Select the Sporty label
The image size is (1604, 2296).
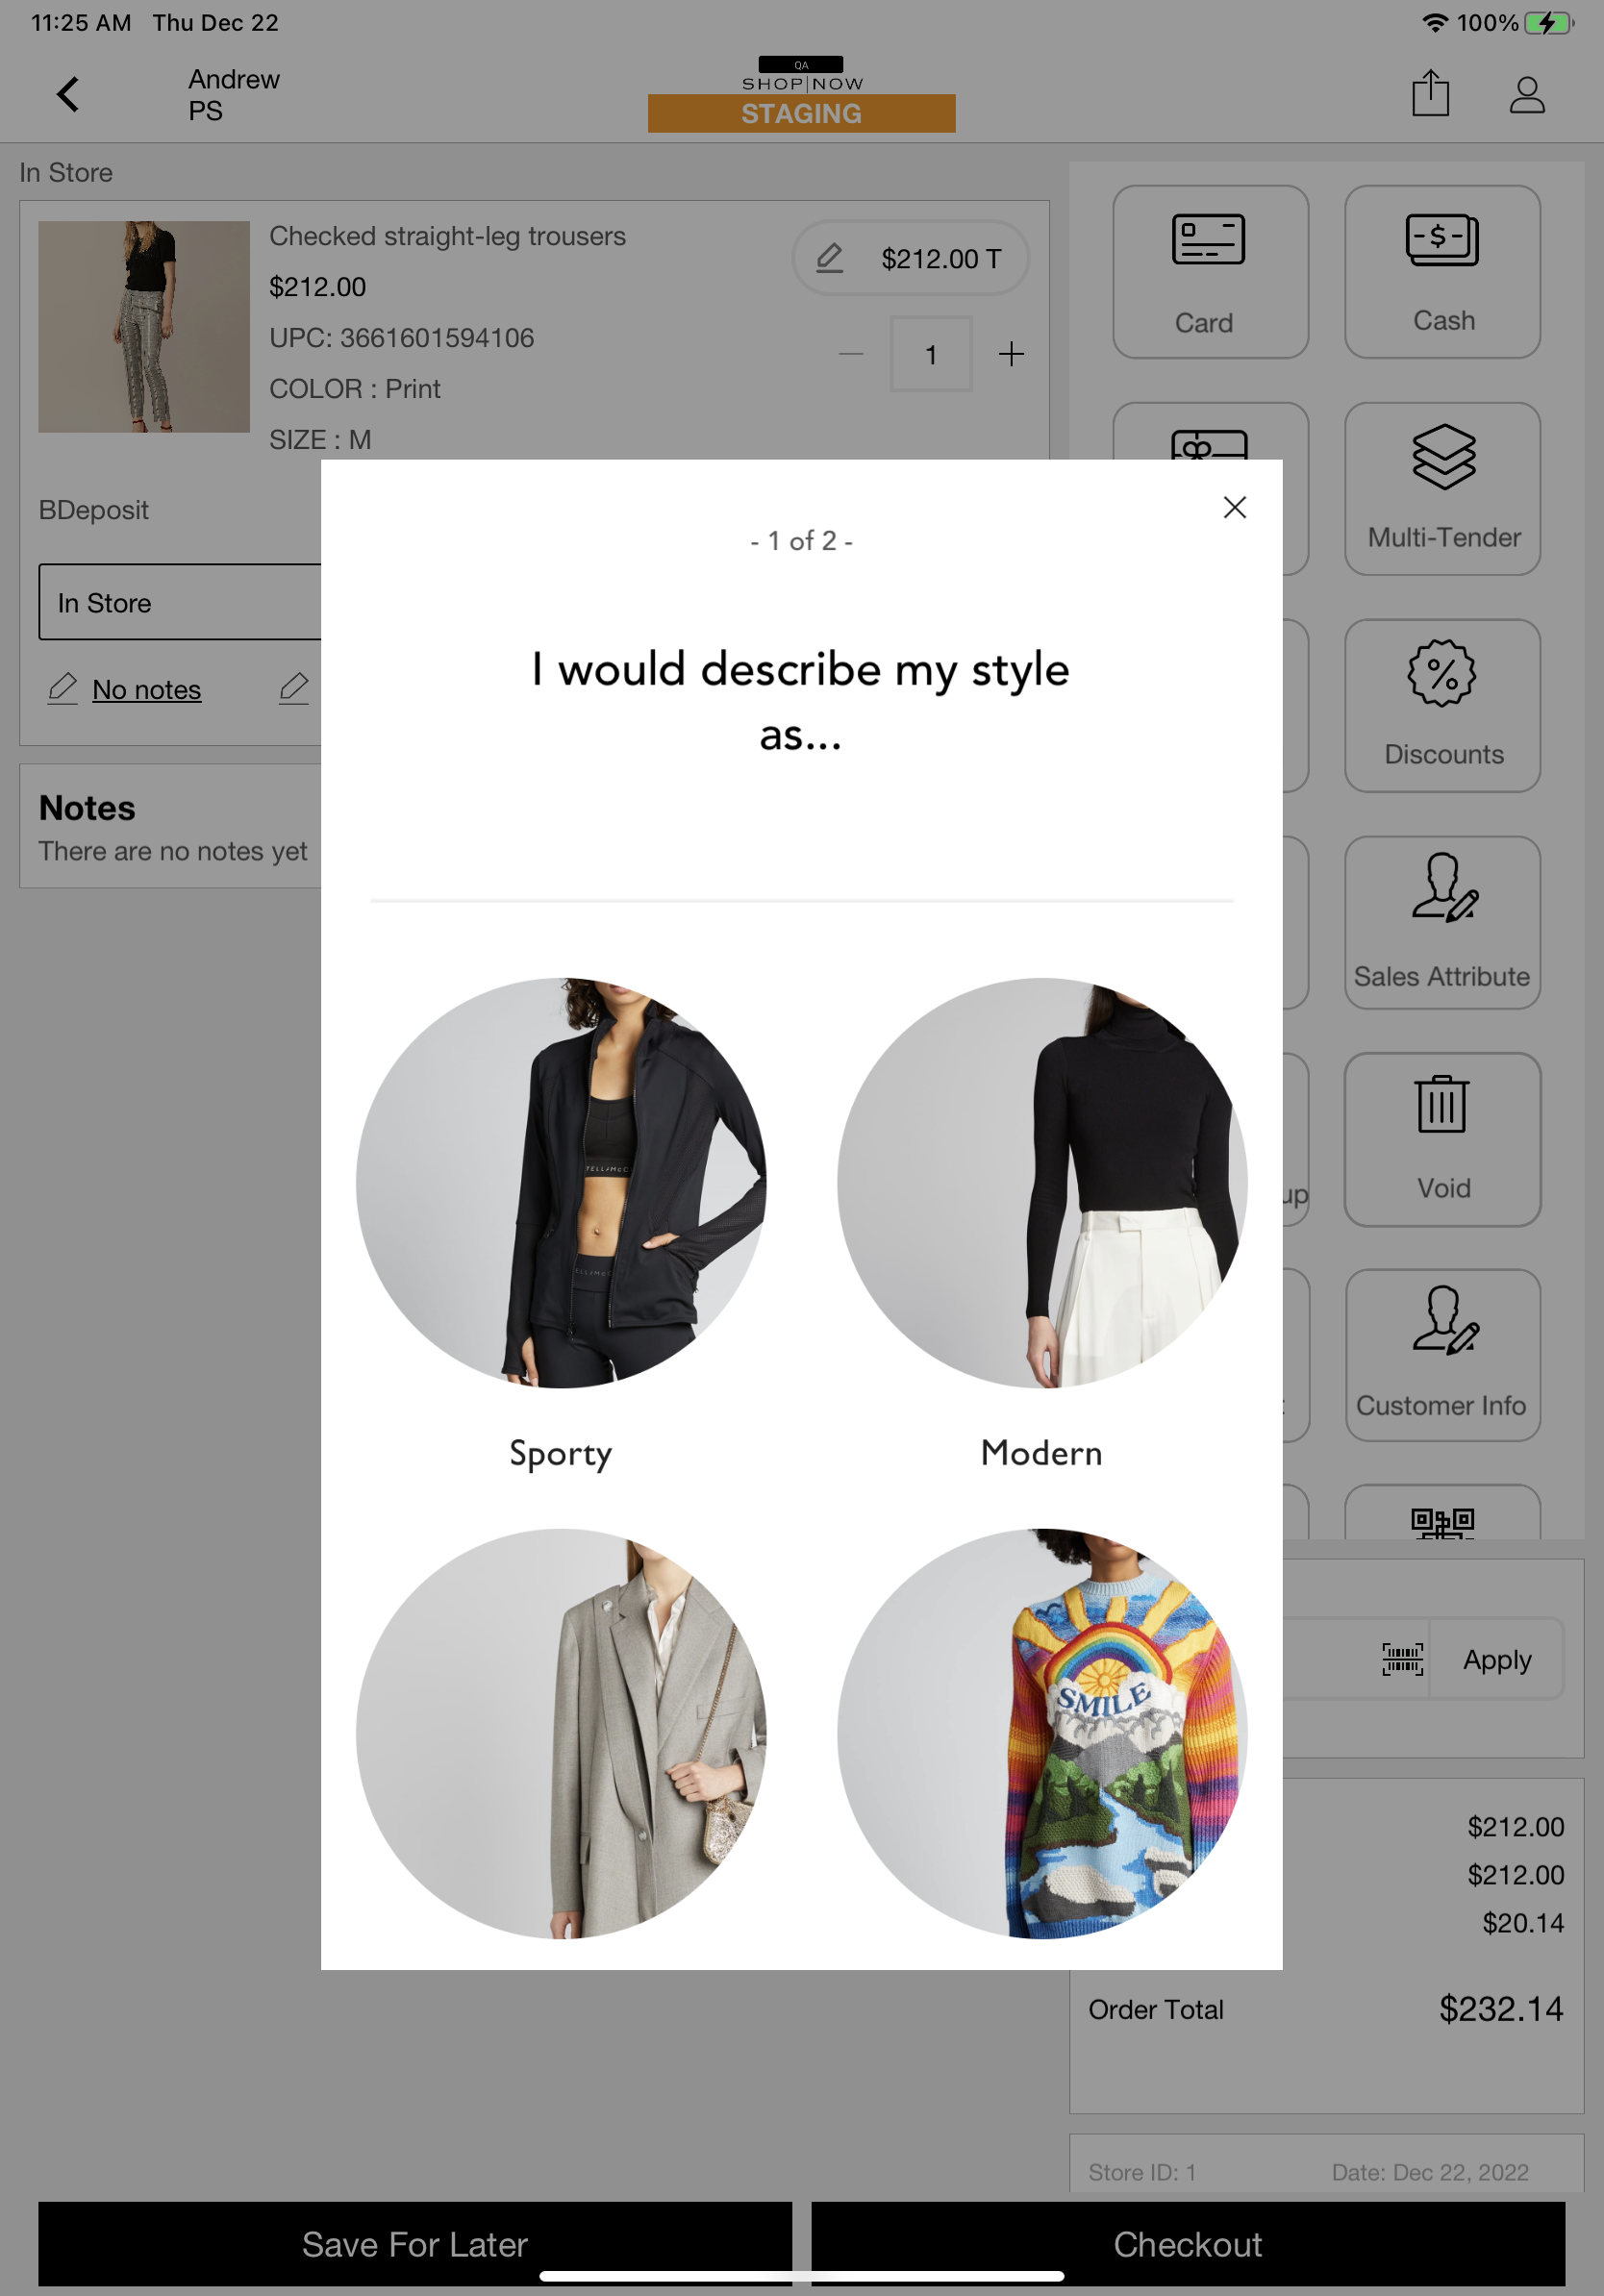[x=561, y=1453]
